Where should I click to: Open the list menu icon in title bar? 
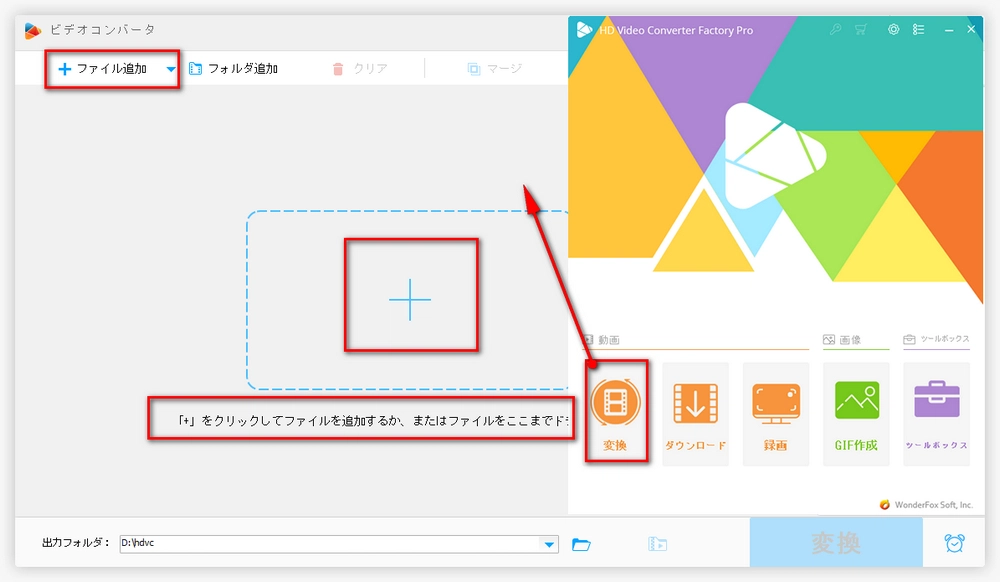tap(919, 30)
